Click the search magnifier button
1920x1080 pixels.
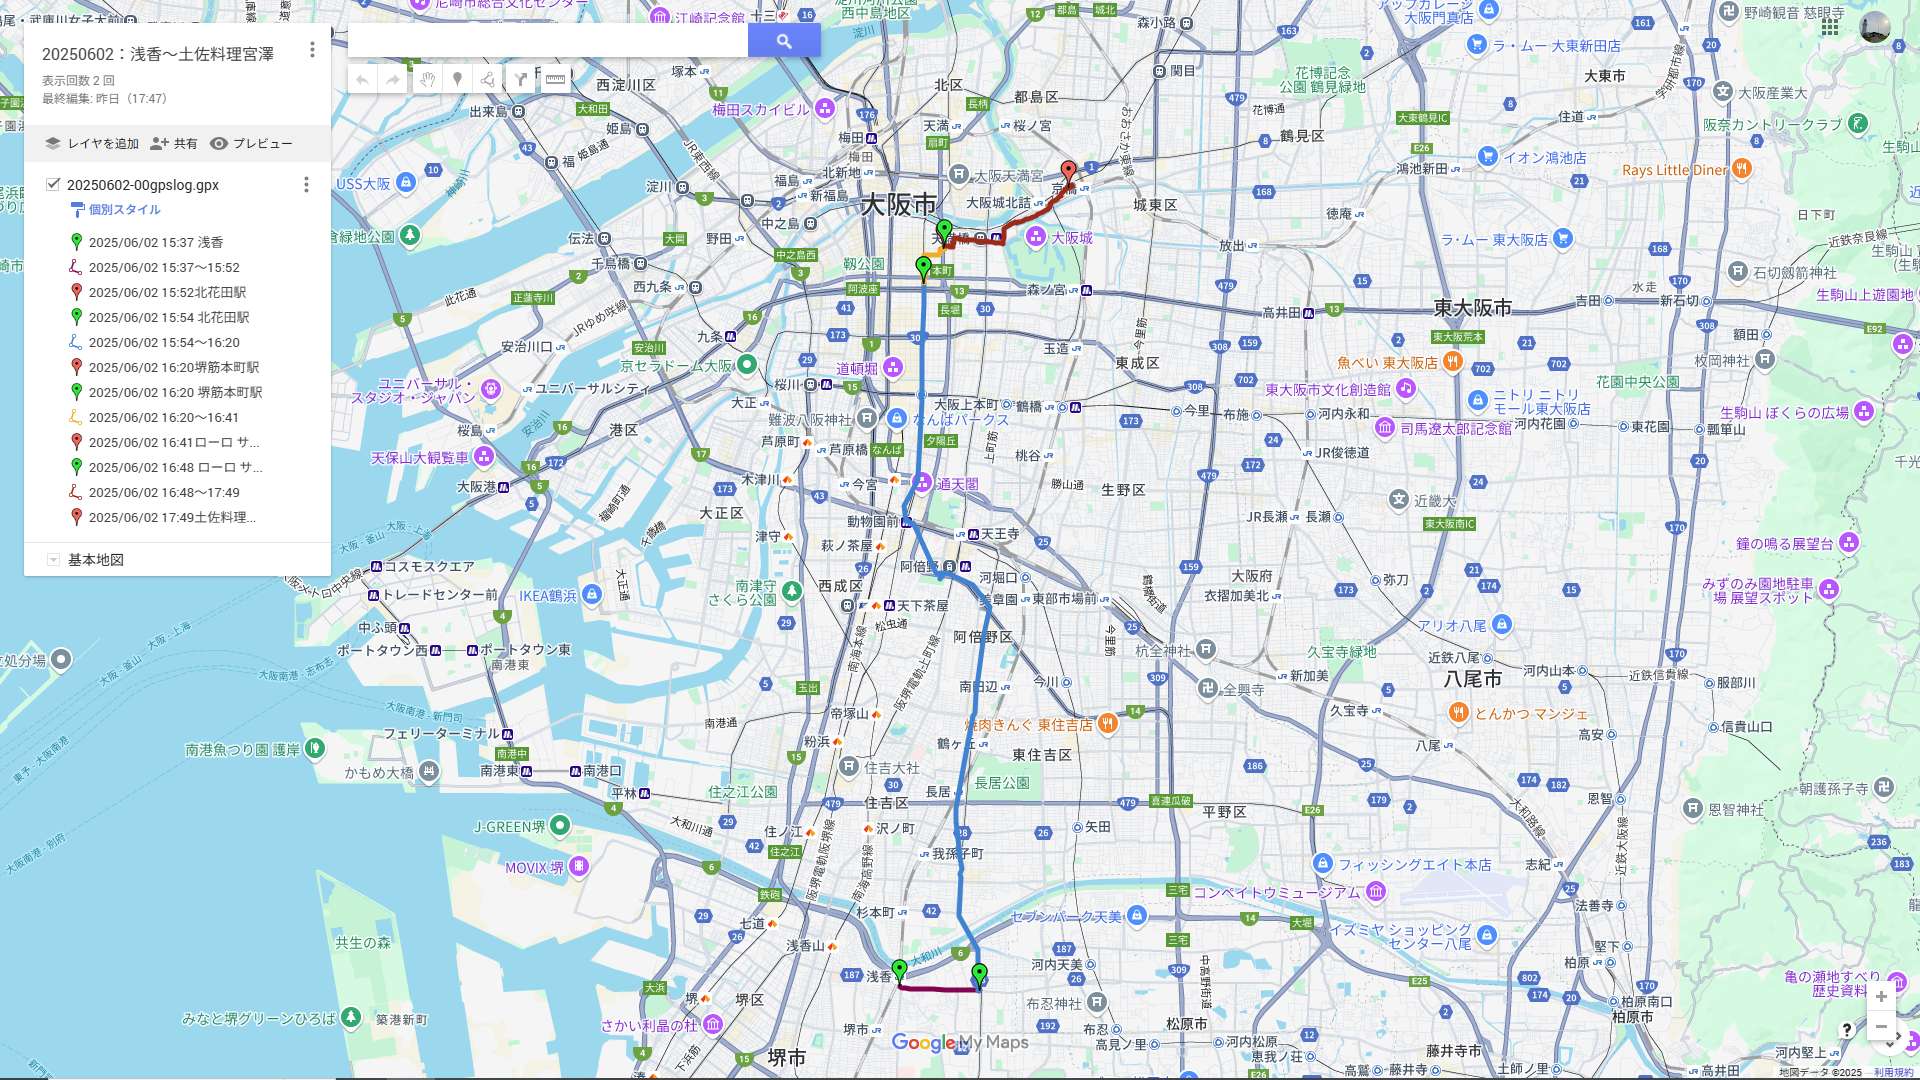(x=784, y=41)
